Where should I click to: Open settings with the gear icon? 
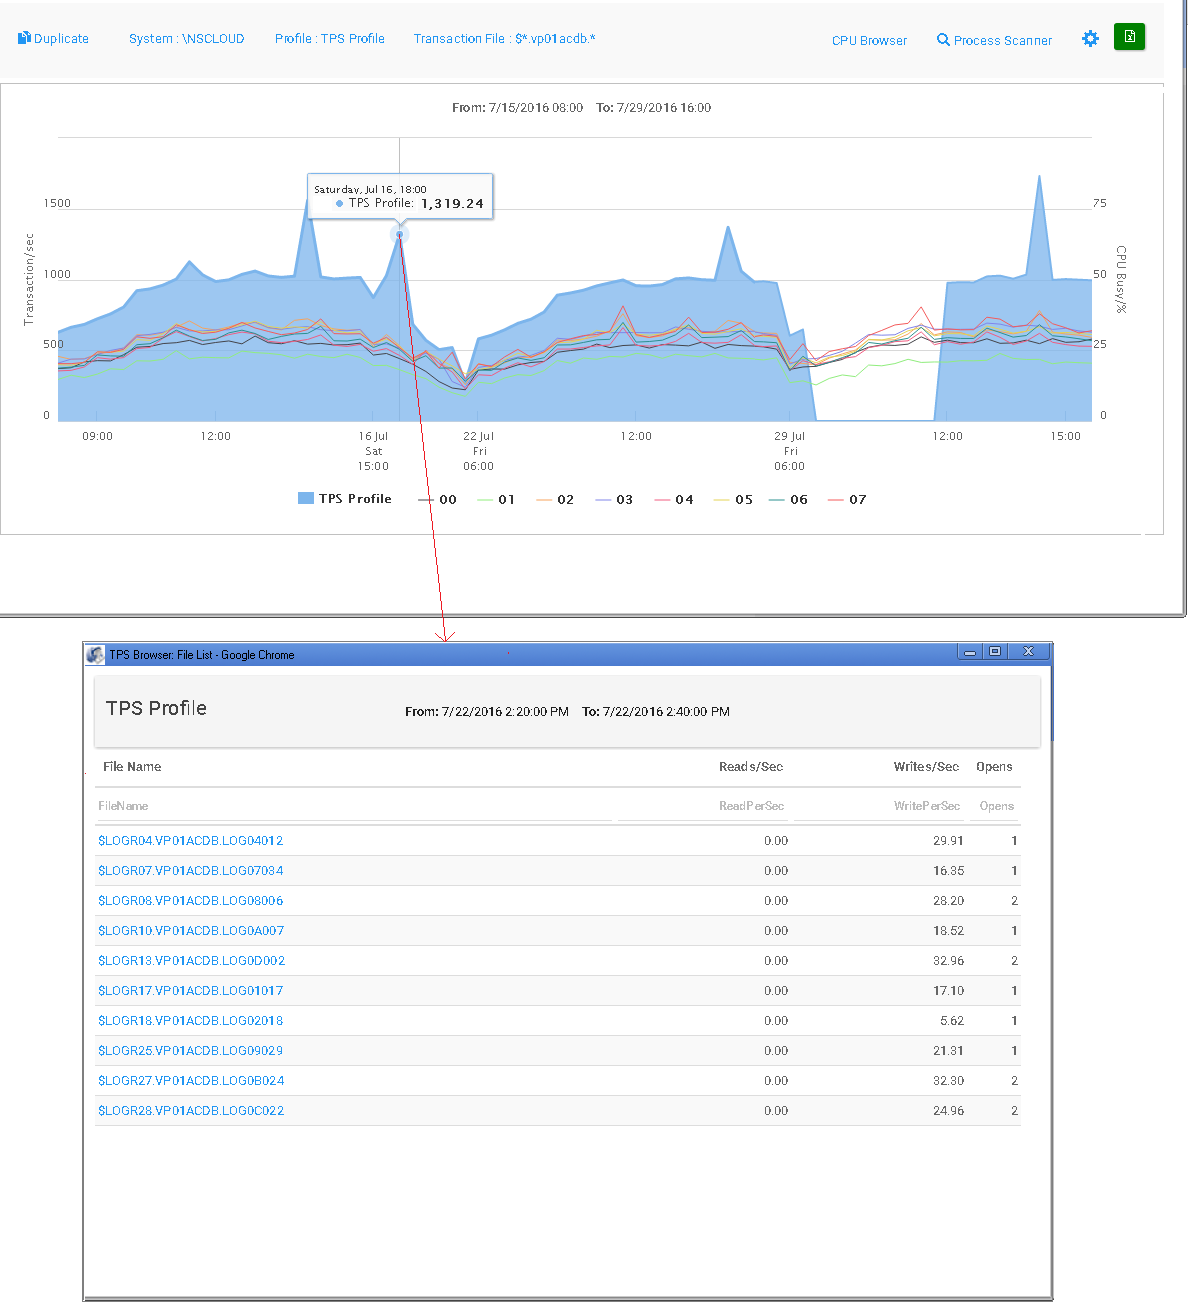(1090, 39)
